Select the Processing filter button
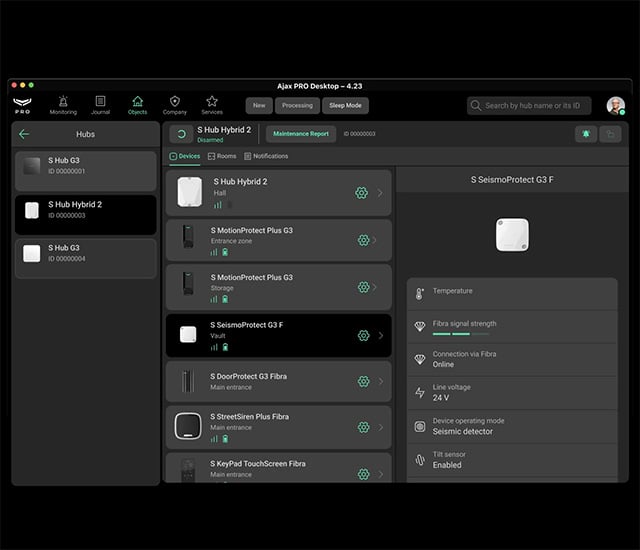The height and width of the screenshot is (550, 640). click(x=297, y=105)
